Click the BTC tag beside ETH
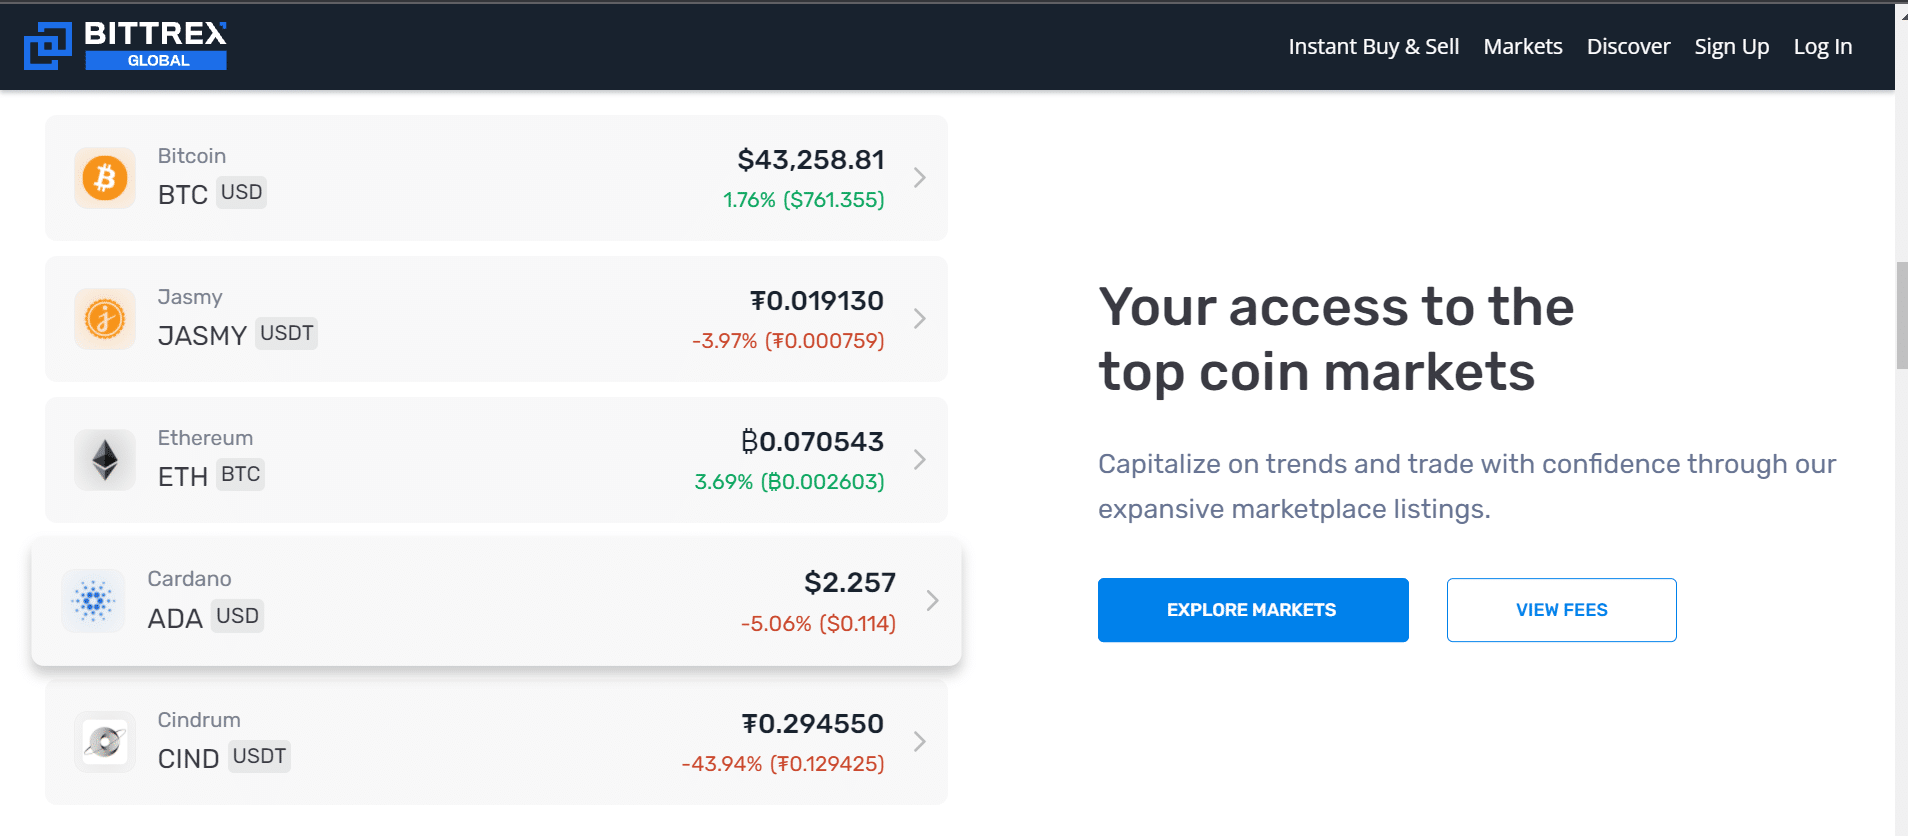Viewport: 1908px width, 836px height. click(x=241, y=474)
